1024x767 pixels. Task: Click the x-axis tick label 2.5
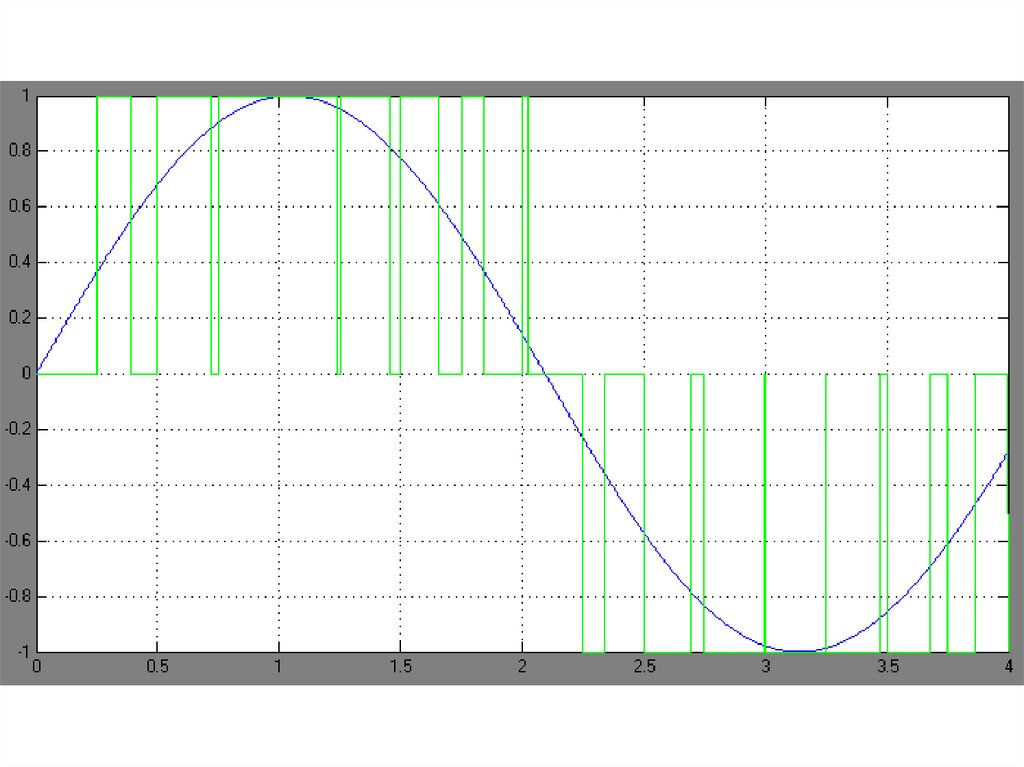(x=644, y=665)
